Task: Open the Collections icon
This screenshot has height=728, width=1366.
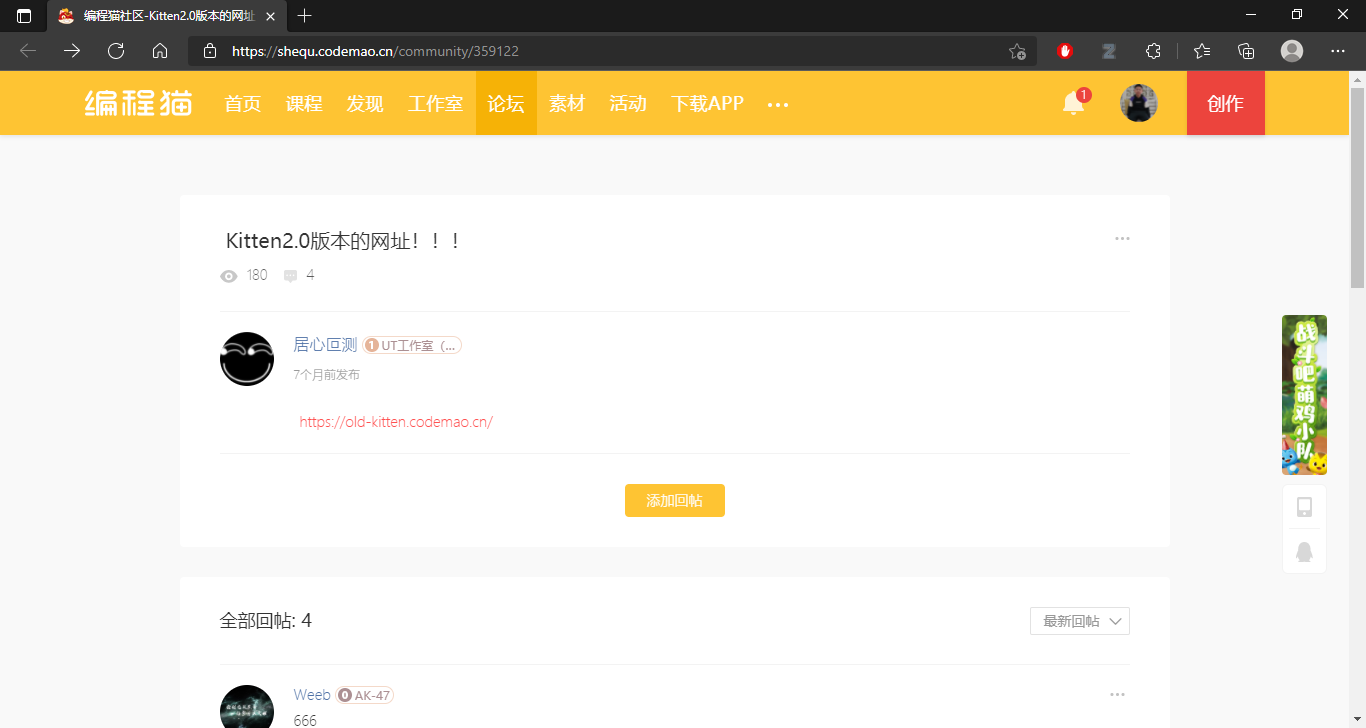Action: click(x=1246, y=51)
